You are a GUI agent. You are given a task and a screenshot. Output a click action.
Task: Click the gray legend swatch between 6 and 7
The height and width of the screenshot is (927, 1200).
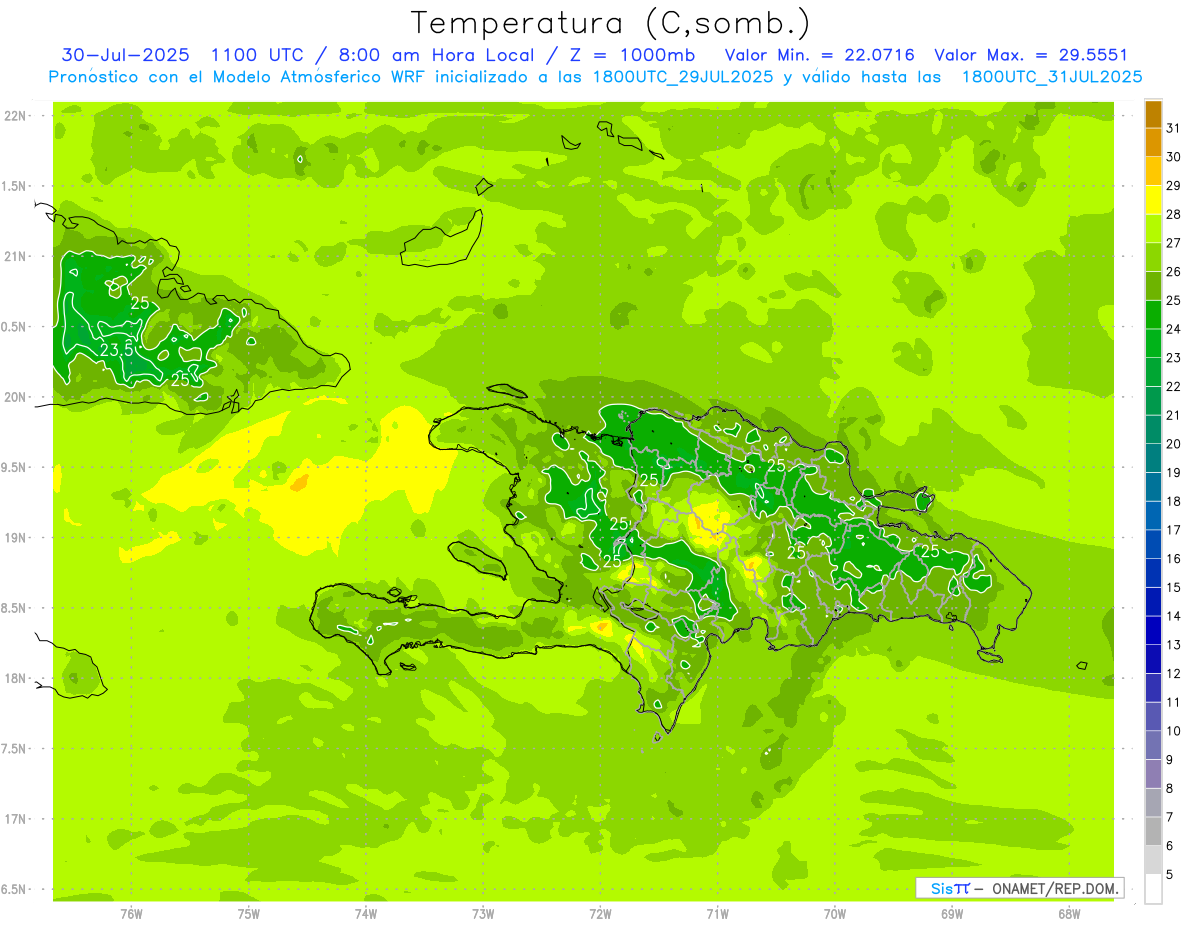[1153, 832]
